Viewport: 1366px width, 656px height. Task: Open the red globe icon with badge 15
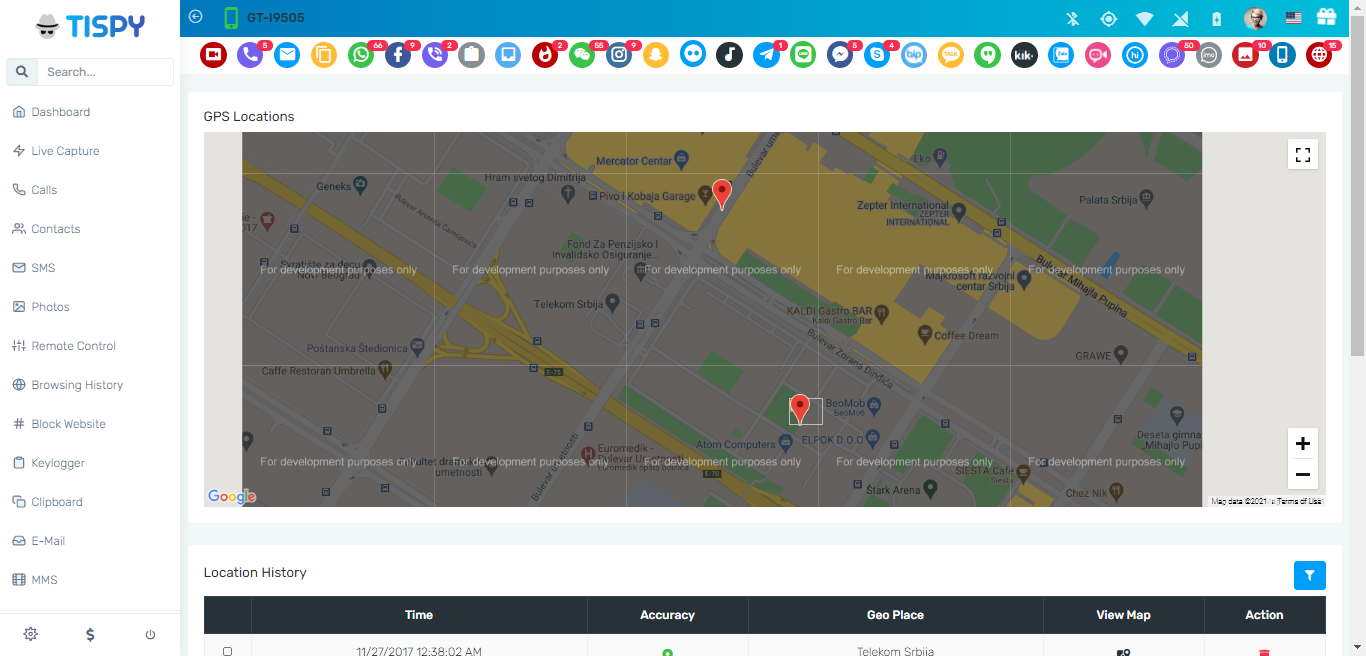[x=1319, y=55]
